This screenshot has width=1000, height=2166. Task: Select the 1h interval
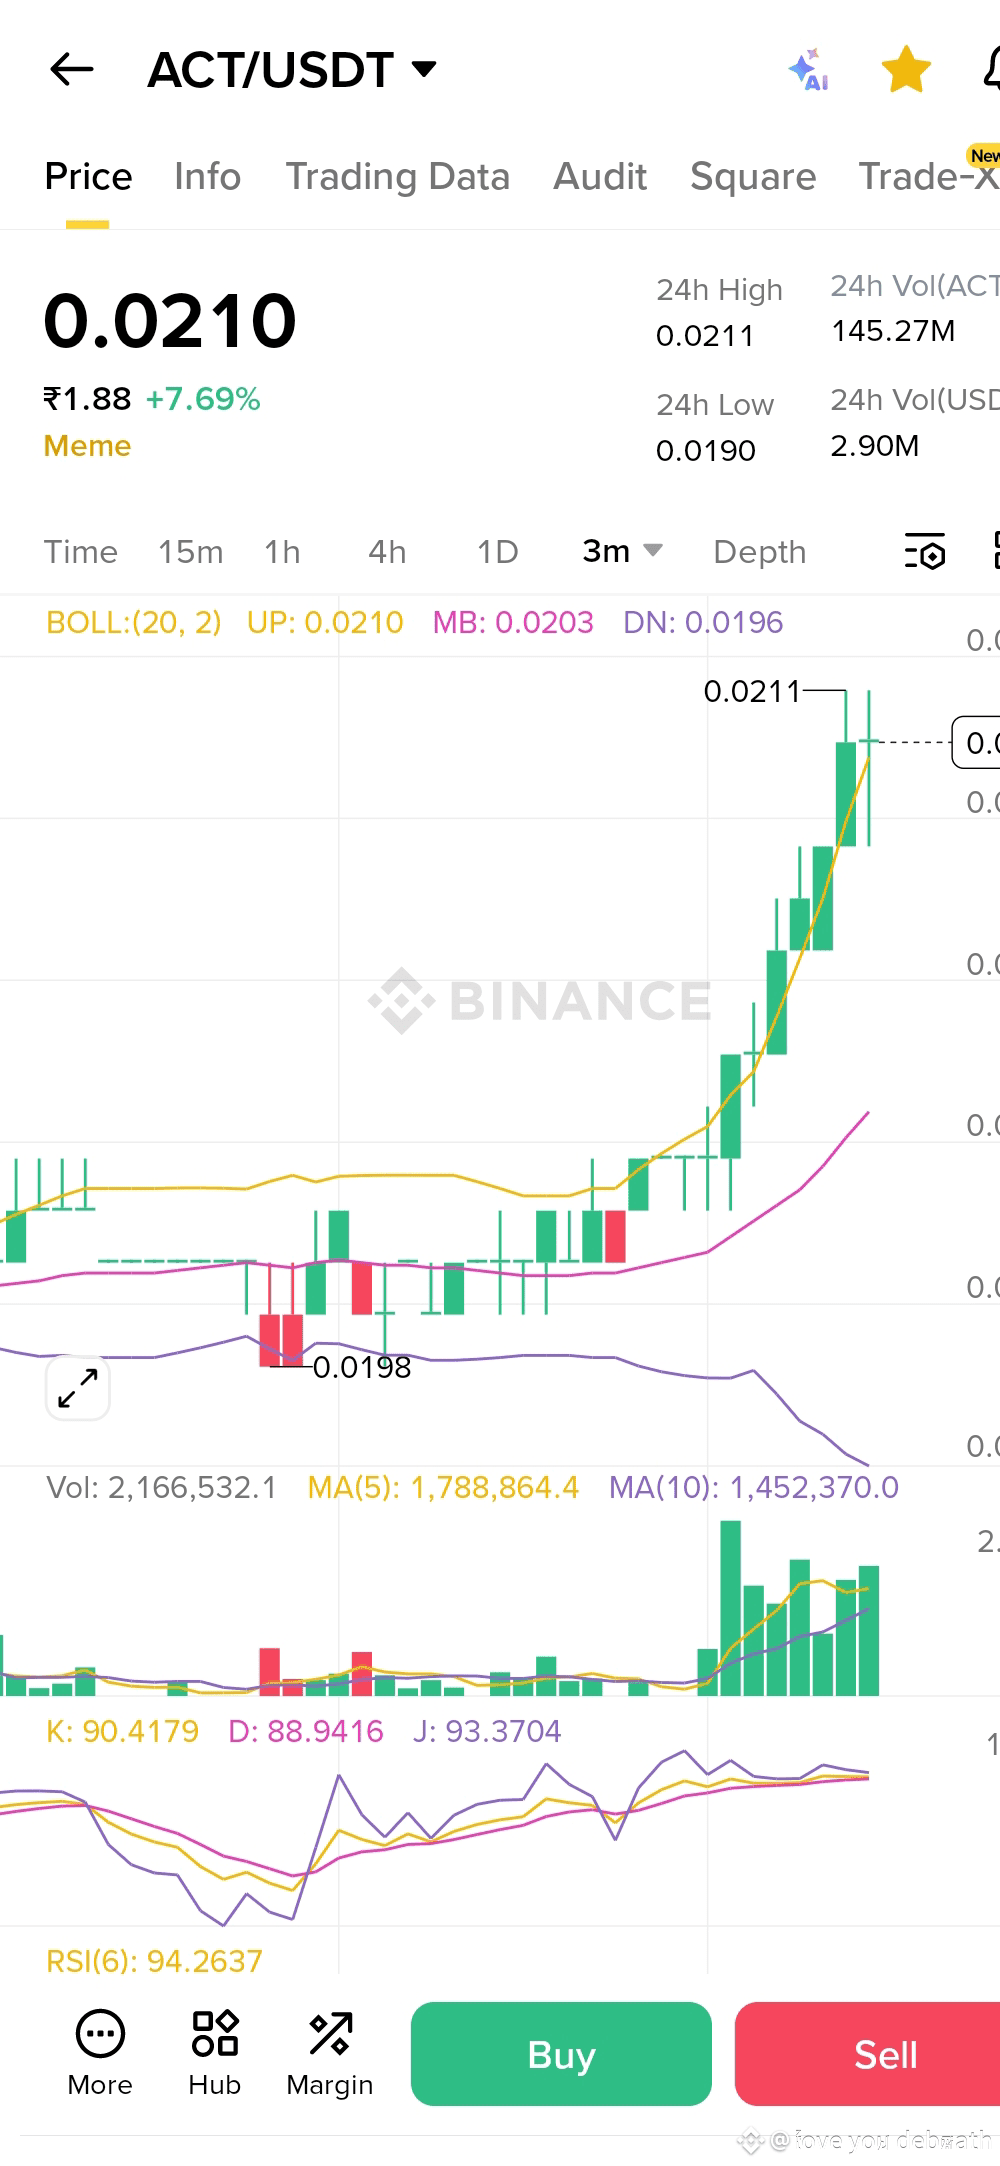[282, 552]
